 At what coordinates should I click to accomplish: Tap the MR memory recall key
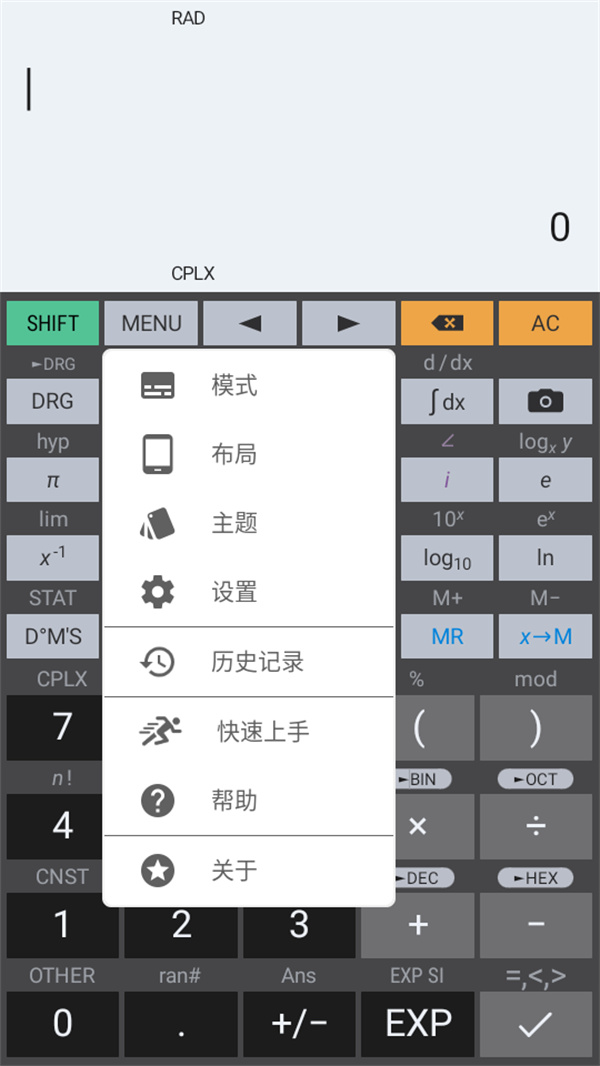tap(447, 636)
